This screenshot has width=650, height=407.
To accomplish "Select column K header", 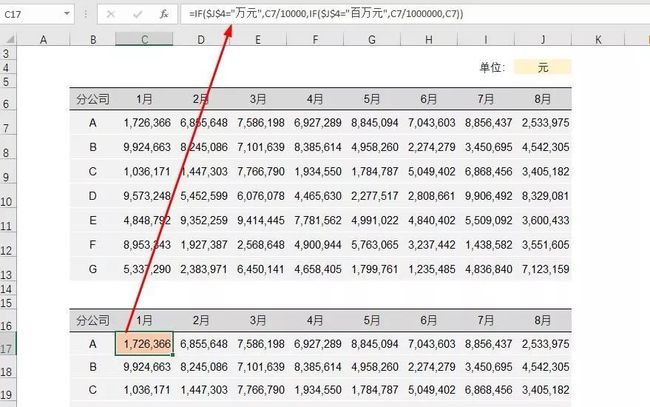I will click(x=598, y=39).
